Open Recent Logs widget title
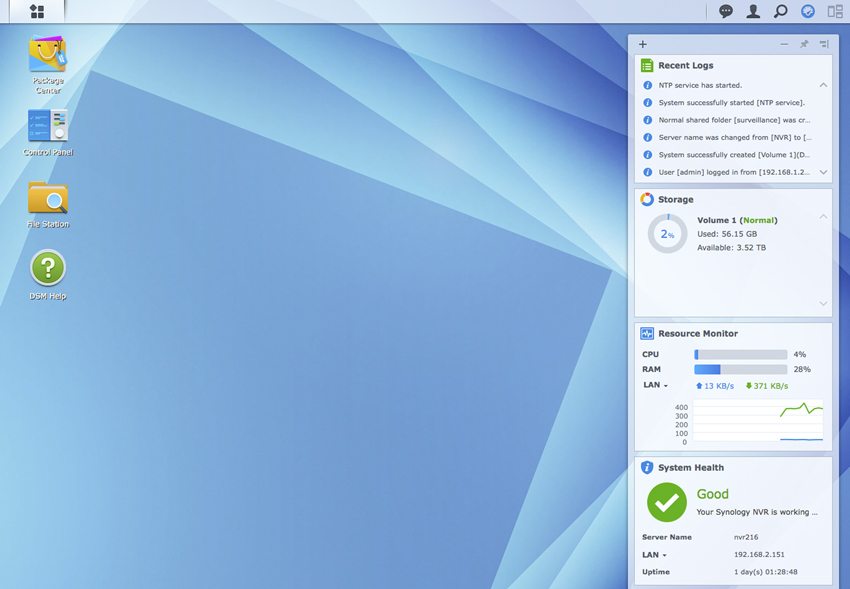850x589 pixels. pos(686,66)
